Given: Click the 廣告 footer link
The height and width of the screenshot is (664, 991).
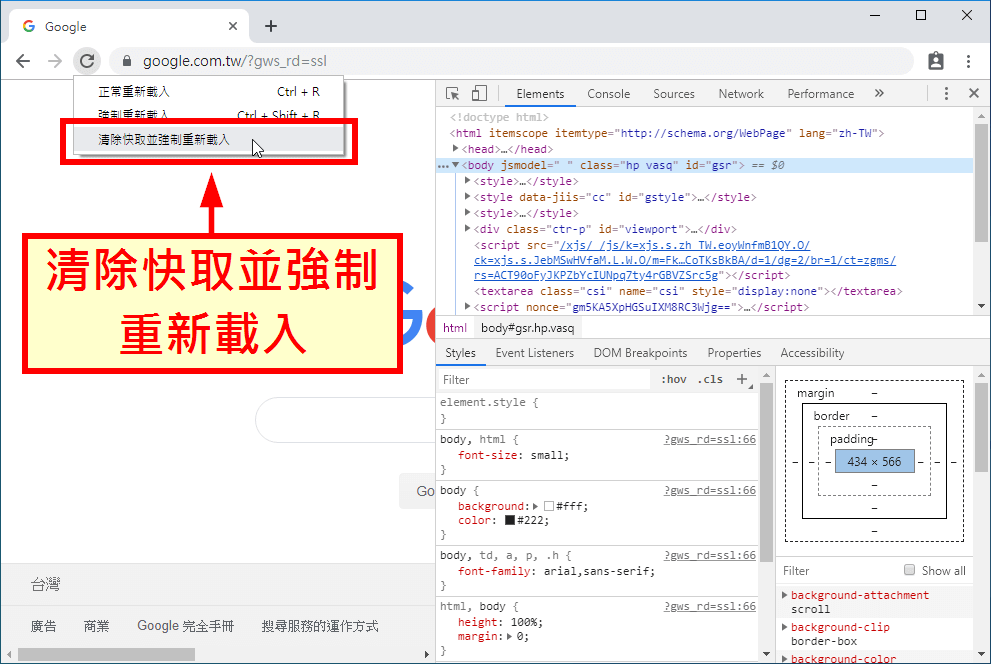Looking at the screenshot, I should click(44, 626).
